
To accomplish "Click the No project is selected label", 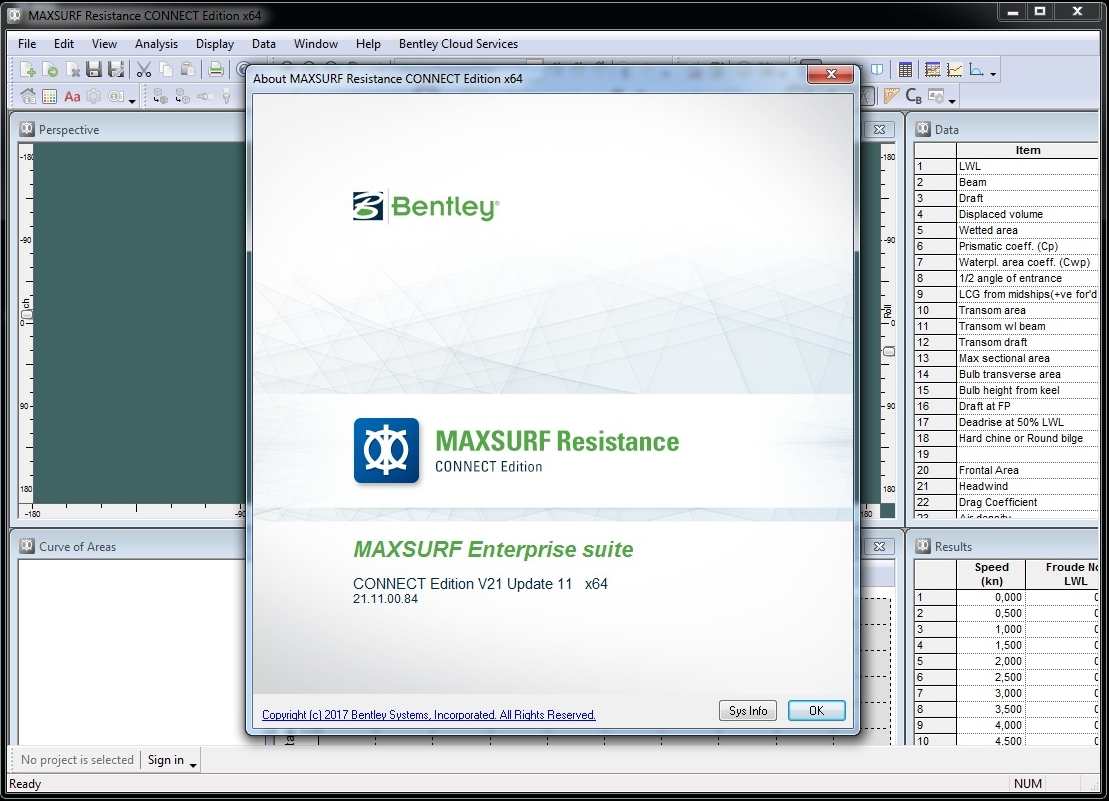I will point(77,760).
